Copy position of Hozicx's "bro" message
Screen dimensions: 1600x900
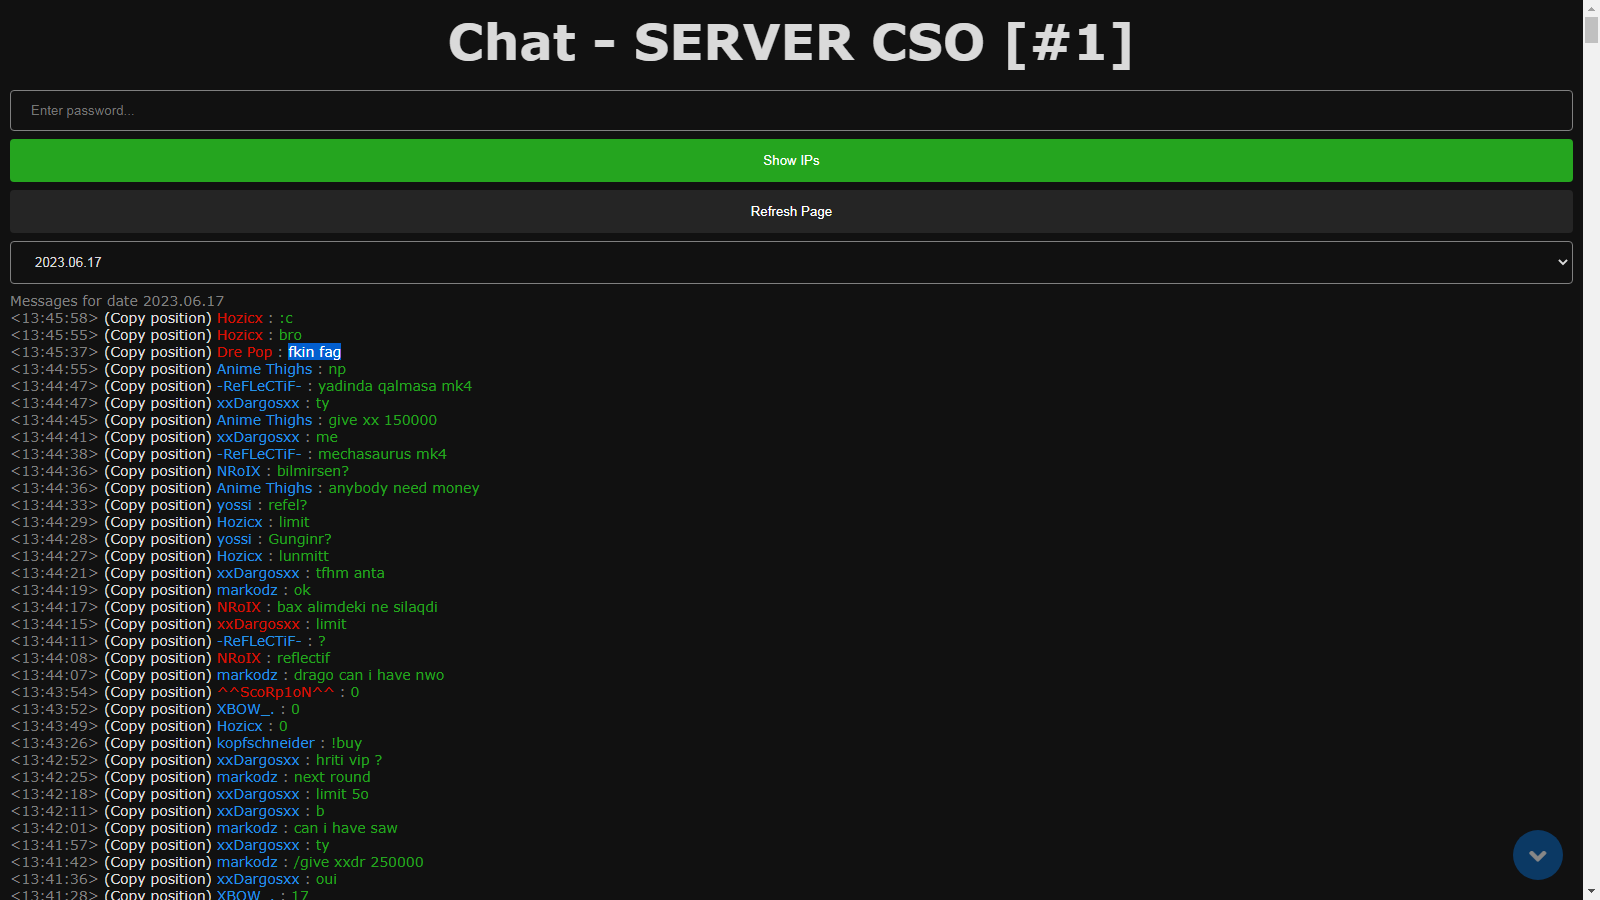(x=158, y=335)
